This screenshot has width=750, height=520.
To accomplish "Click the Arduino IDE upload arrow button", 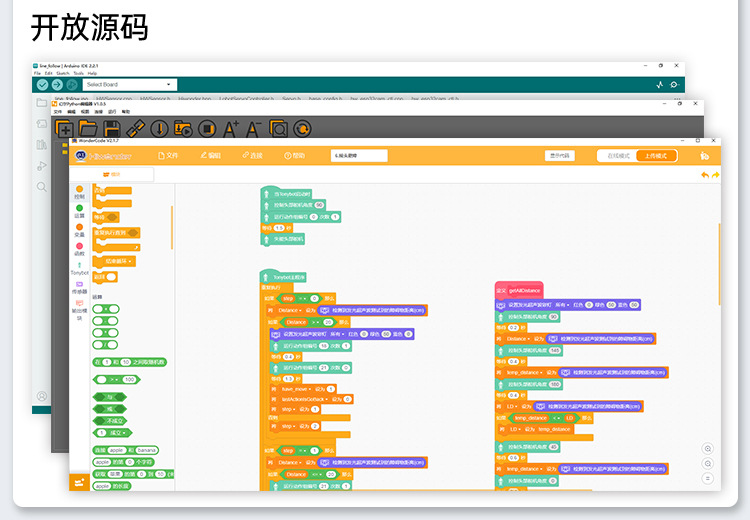I will coord(57,85).
